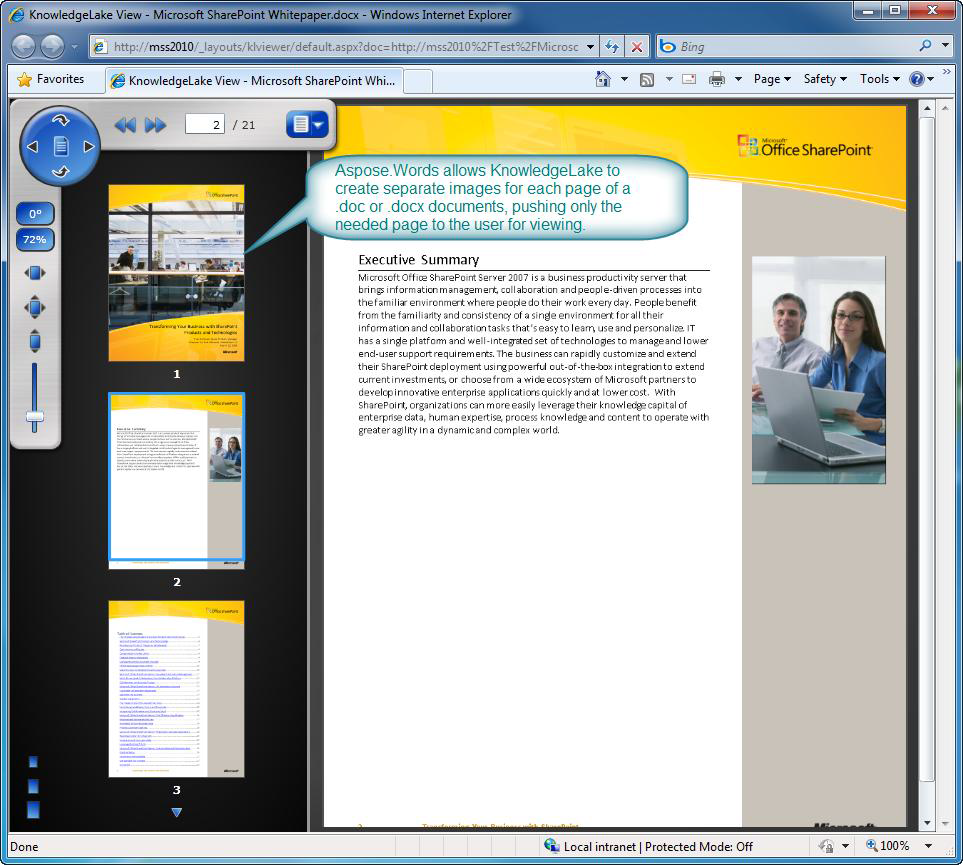
Task: Open Print options dropdown arrow
Action: (738, 79)
